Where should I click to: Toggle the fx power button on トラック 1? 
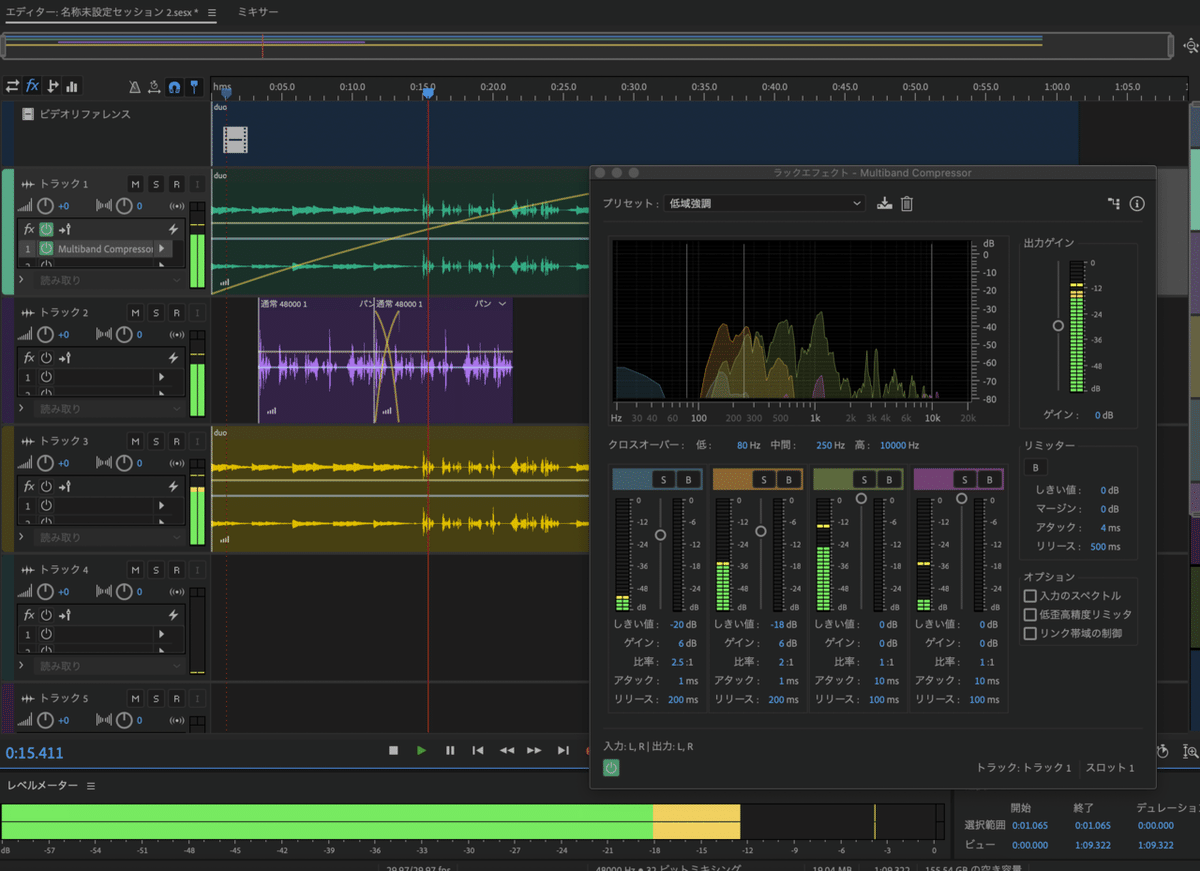pos(46,229)
